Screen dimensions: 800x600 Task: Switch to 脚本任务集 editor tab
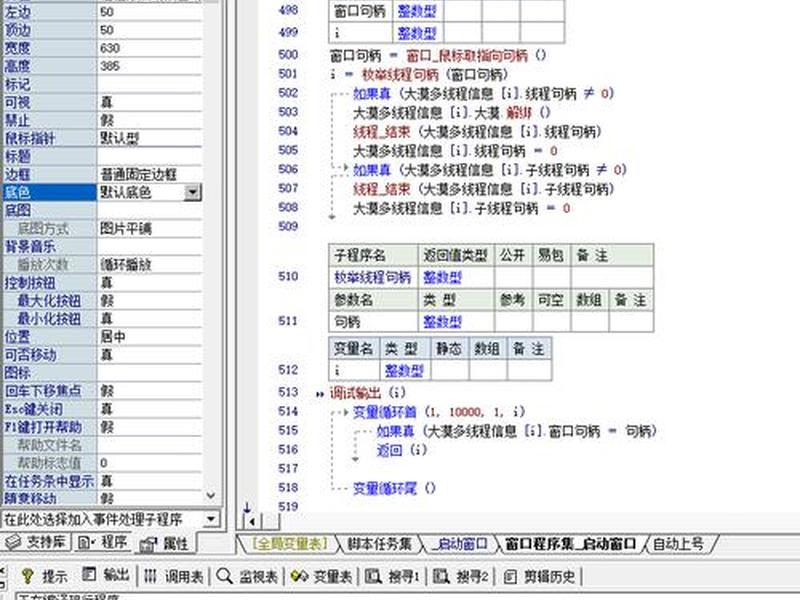[x=379, y=543]
